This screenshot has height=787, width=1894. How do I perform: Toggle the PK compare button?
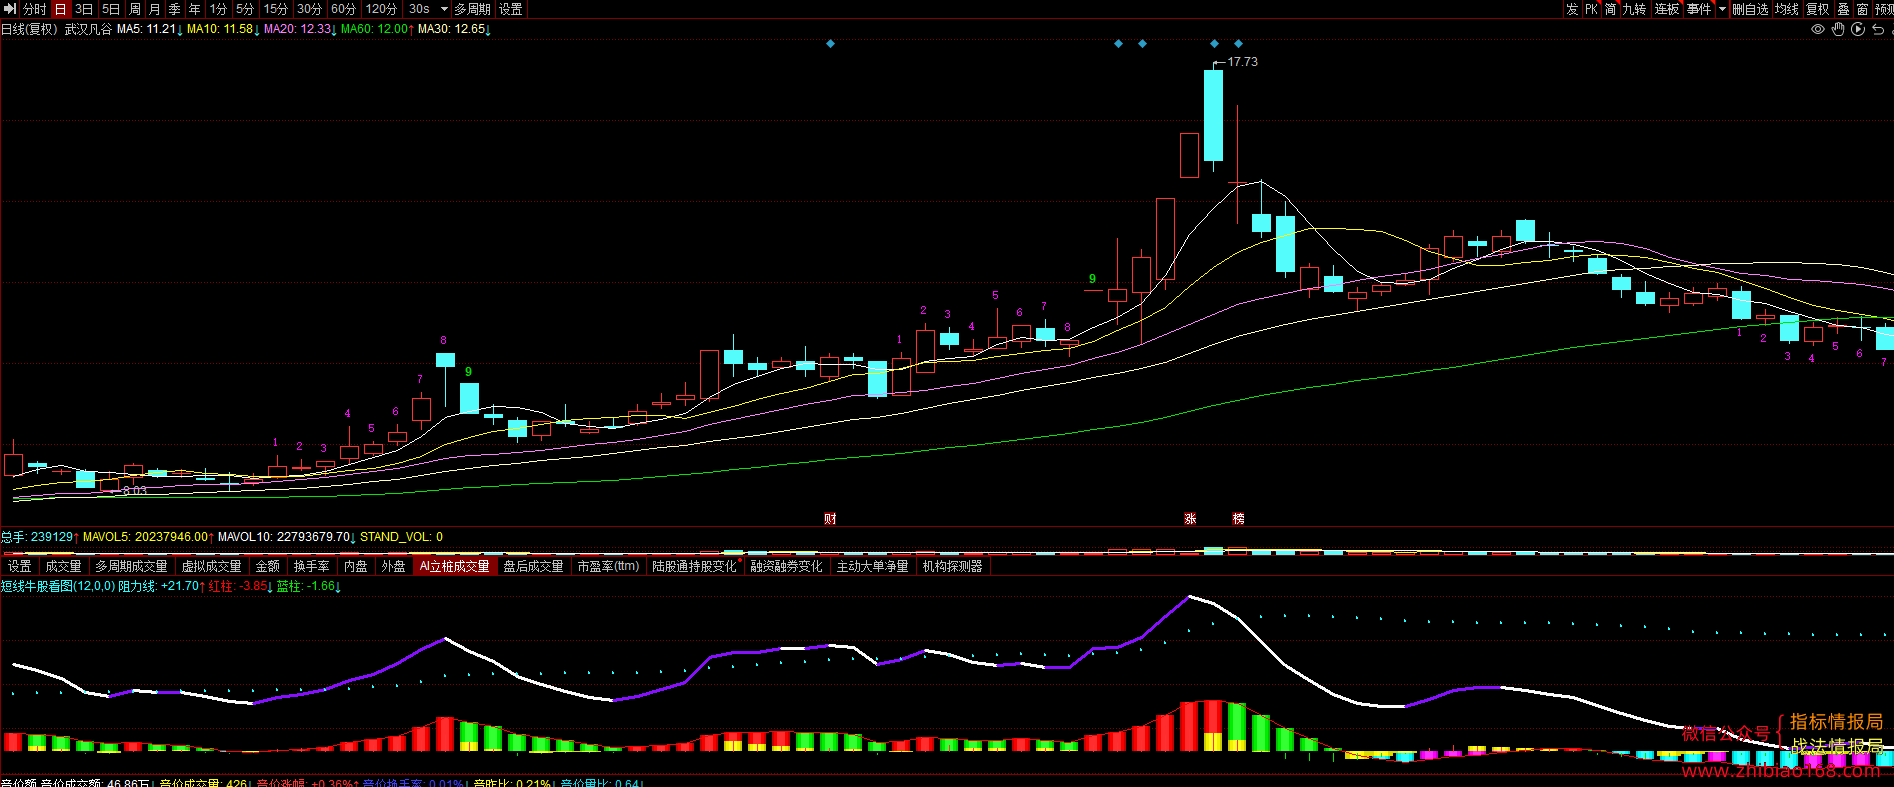pyautogui.click(x=1591, y=9)
